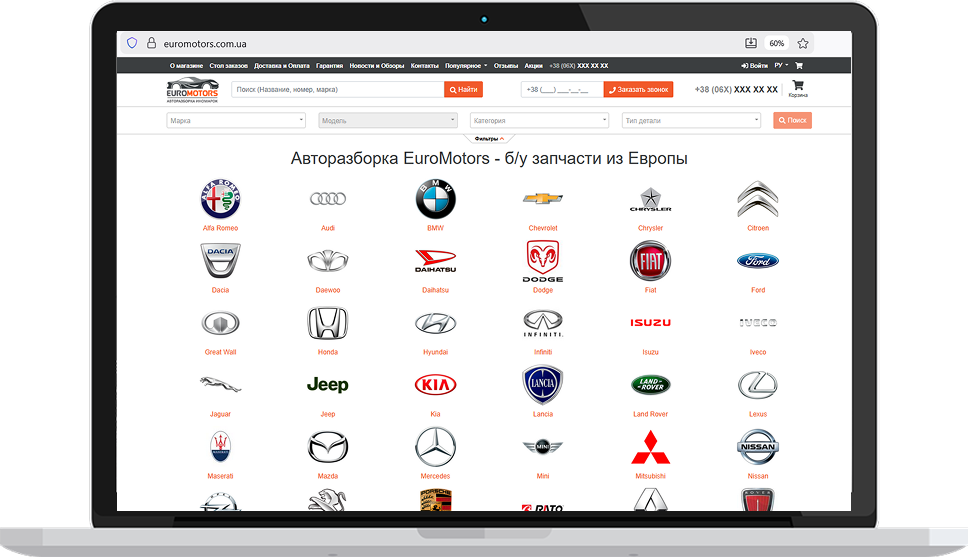Click the Infiniti logo
The width and height of the screenshot is (968, 557).
(x=543, y=324)
